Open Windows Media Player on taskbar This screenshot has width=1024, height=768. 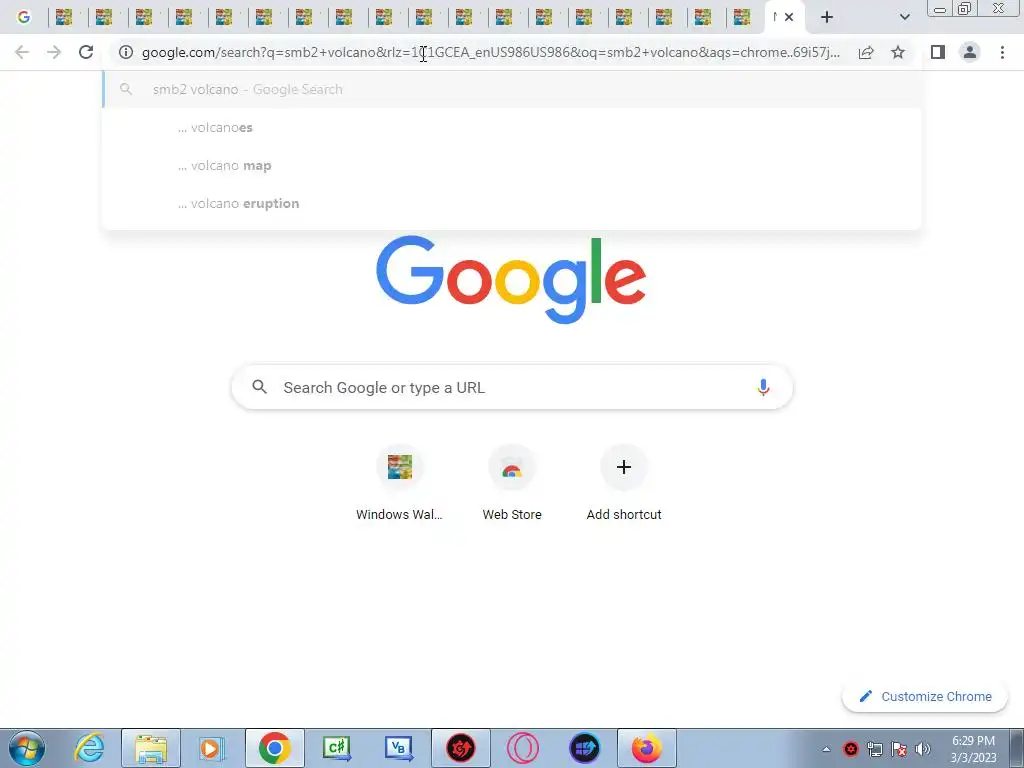[212, 748]
